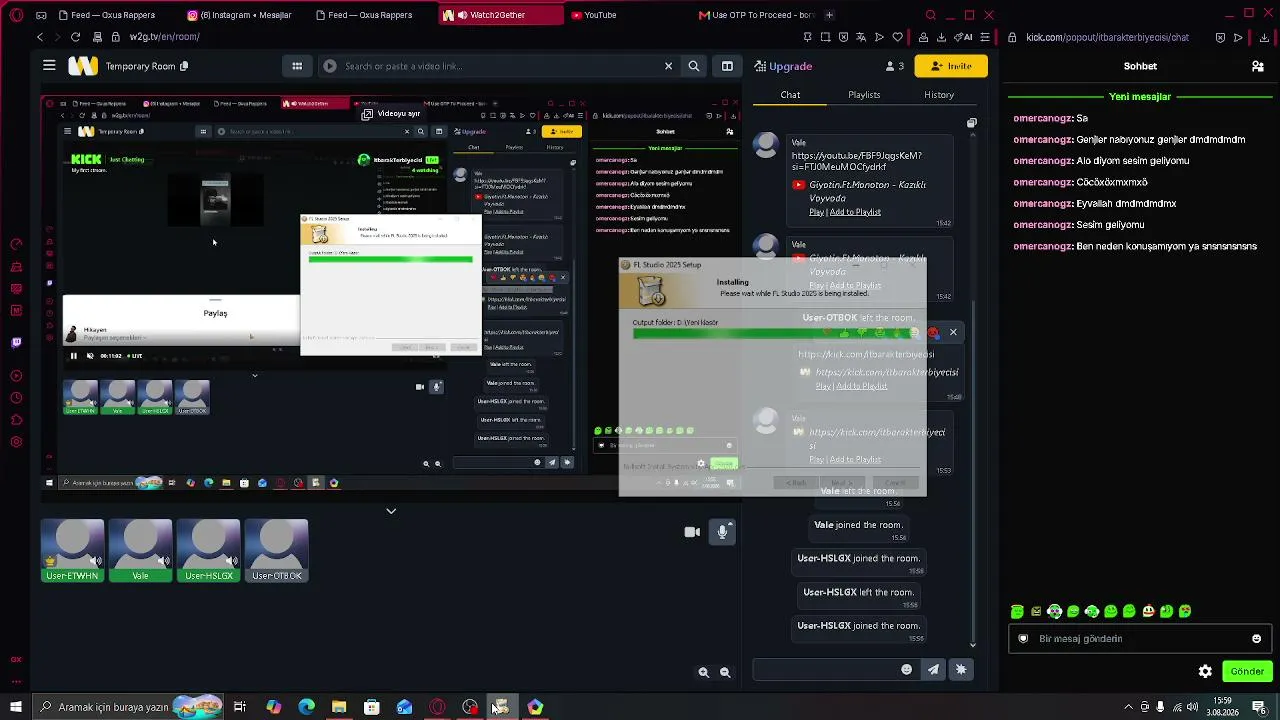Open the Watch2Gether hamburger menu
This screenshot has width=1280, height=720.
click(x=49, y=66)
